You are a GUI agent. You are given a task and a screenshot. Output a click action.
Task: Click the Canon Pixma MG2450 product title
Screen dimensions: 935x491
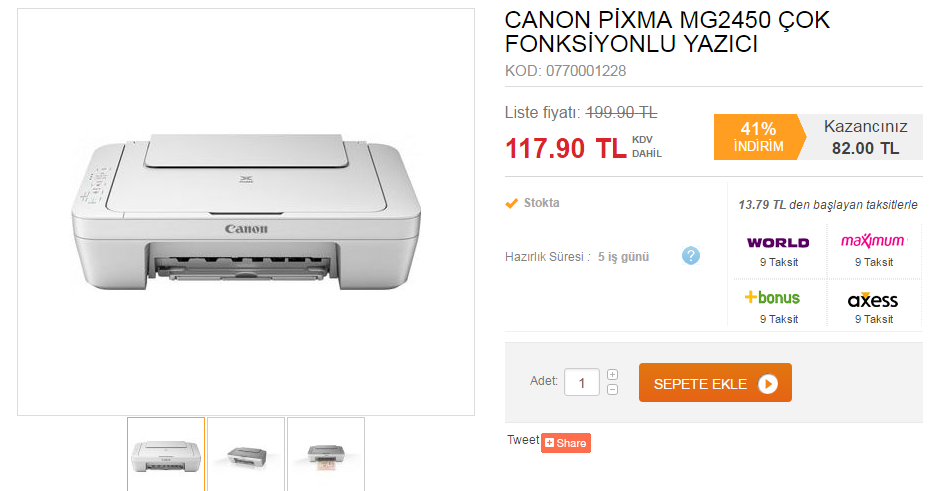pyautogui.click(x=667, y=32)
